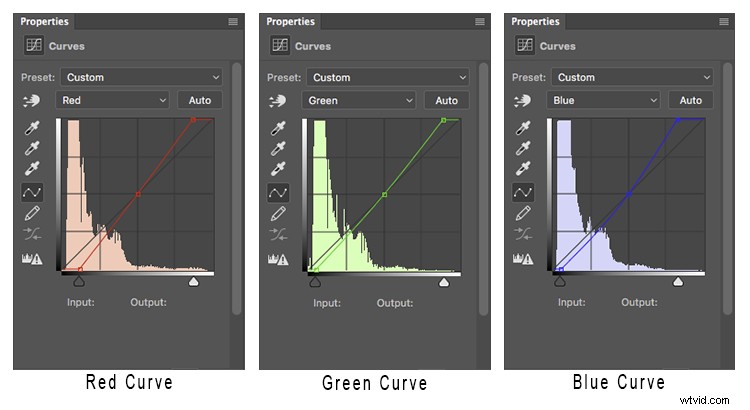Switch to pencil draw mode in Blue panel

(523, 213)
